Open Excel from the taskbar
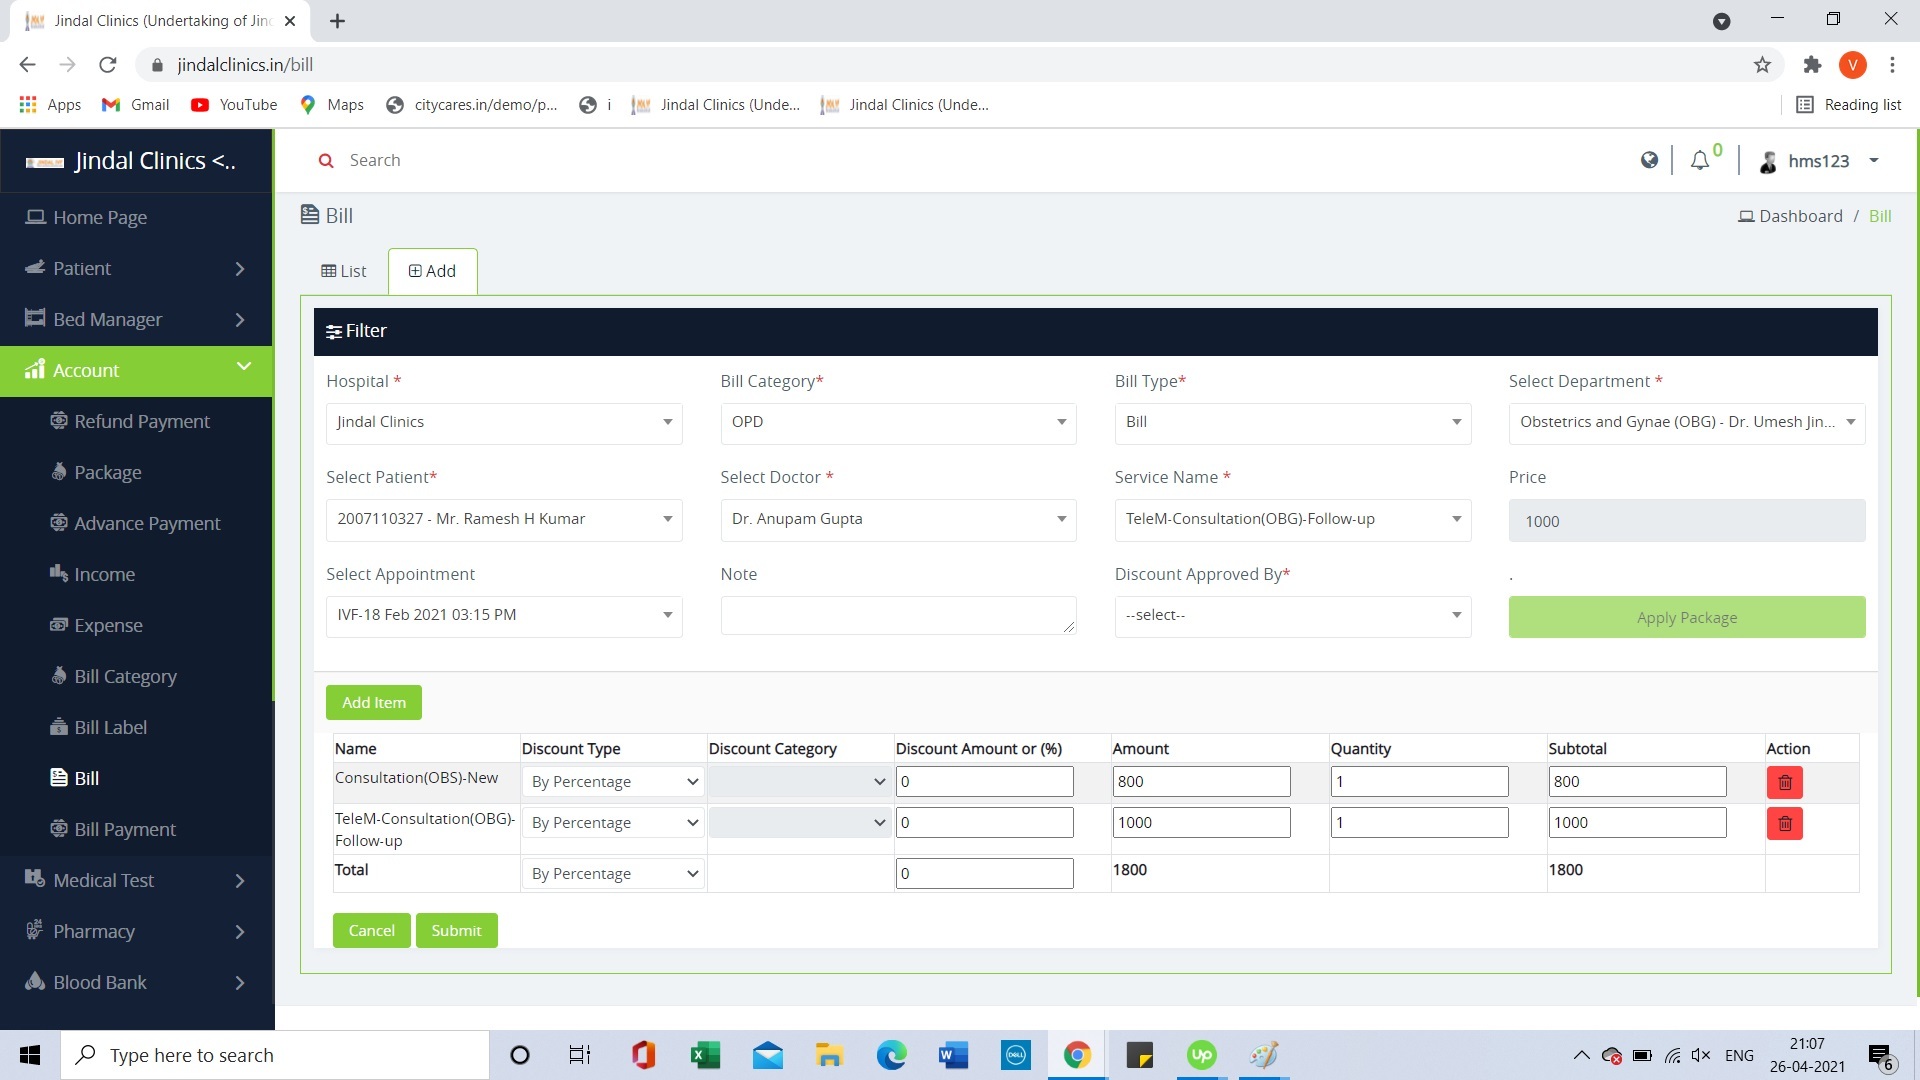The image size is (1920, 1080). click(705, 1055)
